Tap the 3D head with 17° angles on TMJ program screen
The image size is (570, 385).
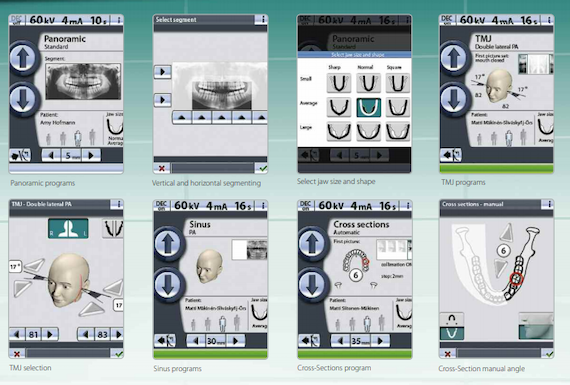[x=499, y=87]
